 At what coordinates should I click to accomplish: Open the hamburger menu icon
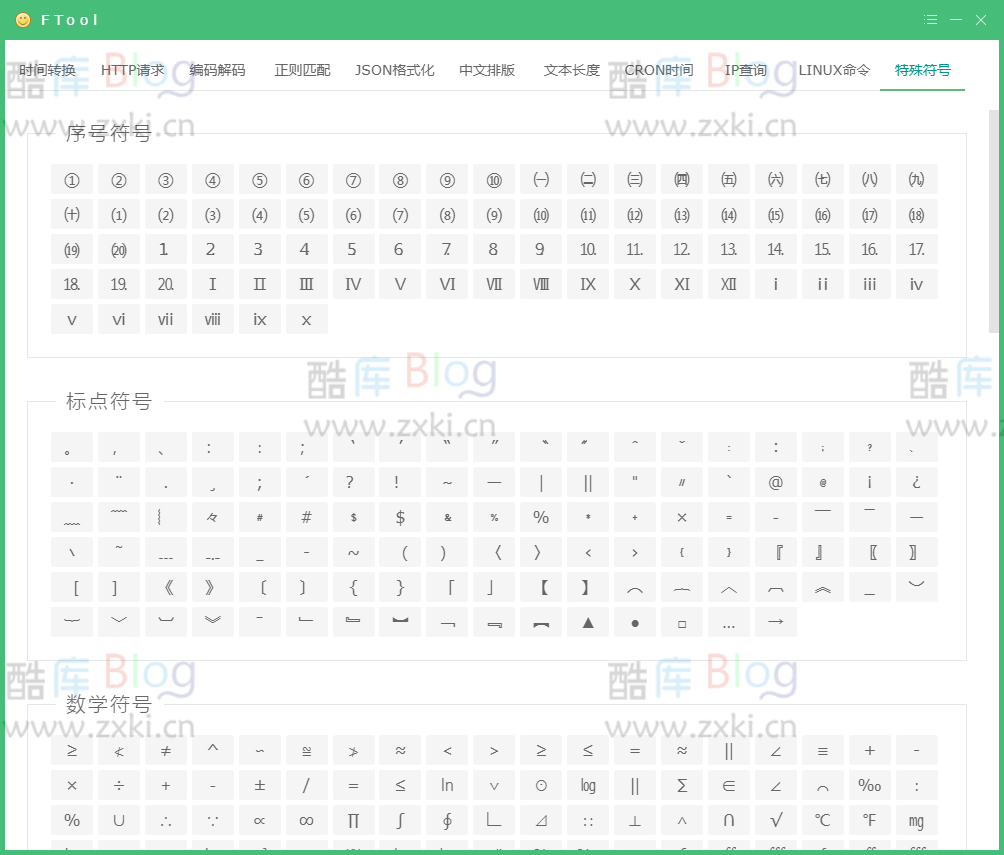[929, 19]
